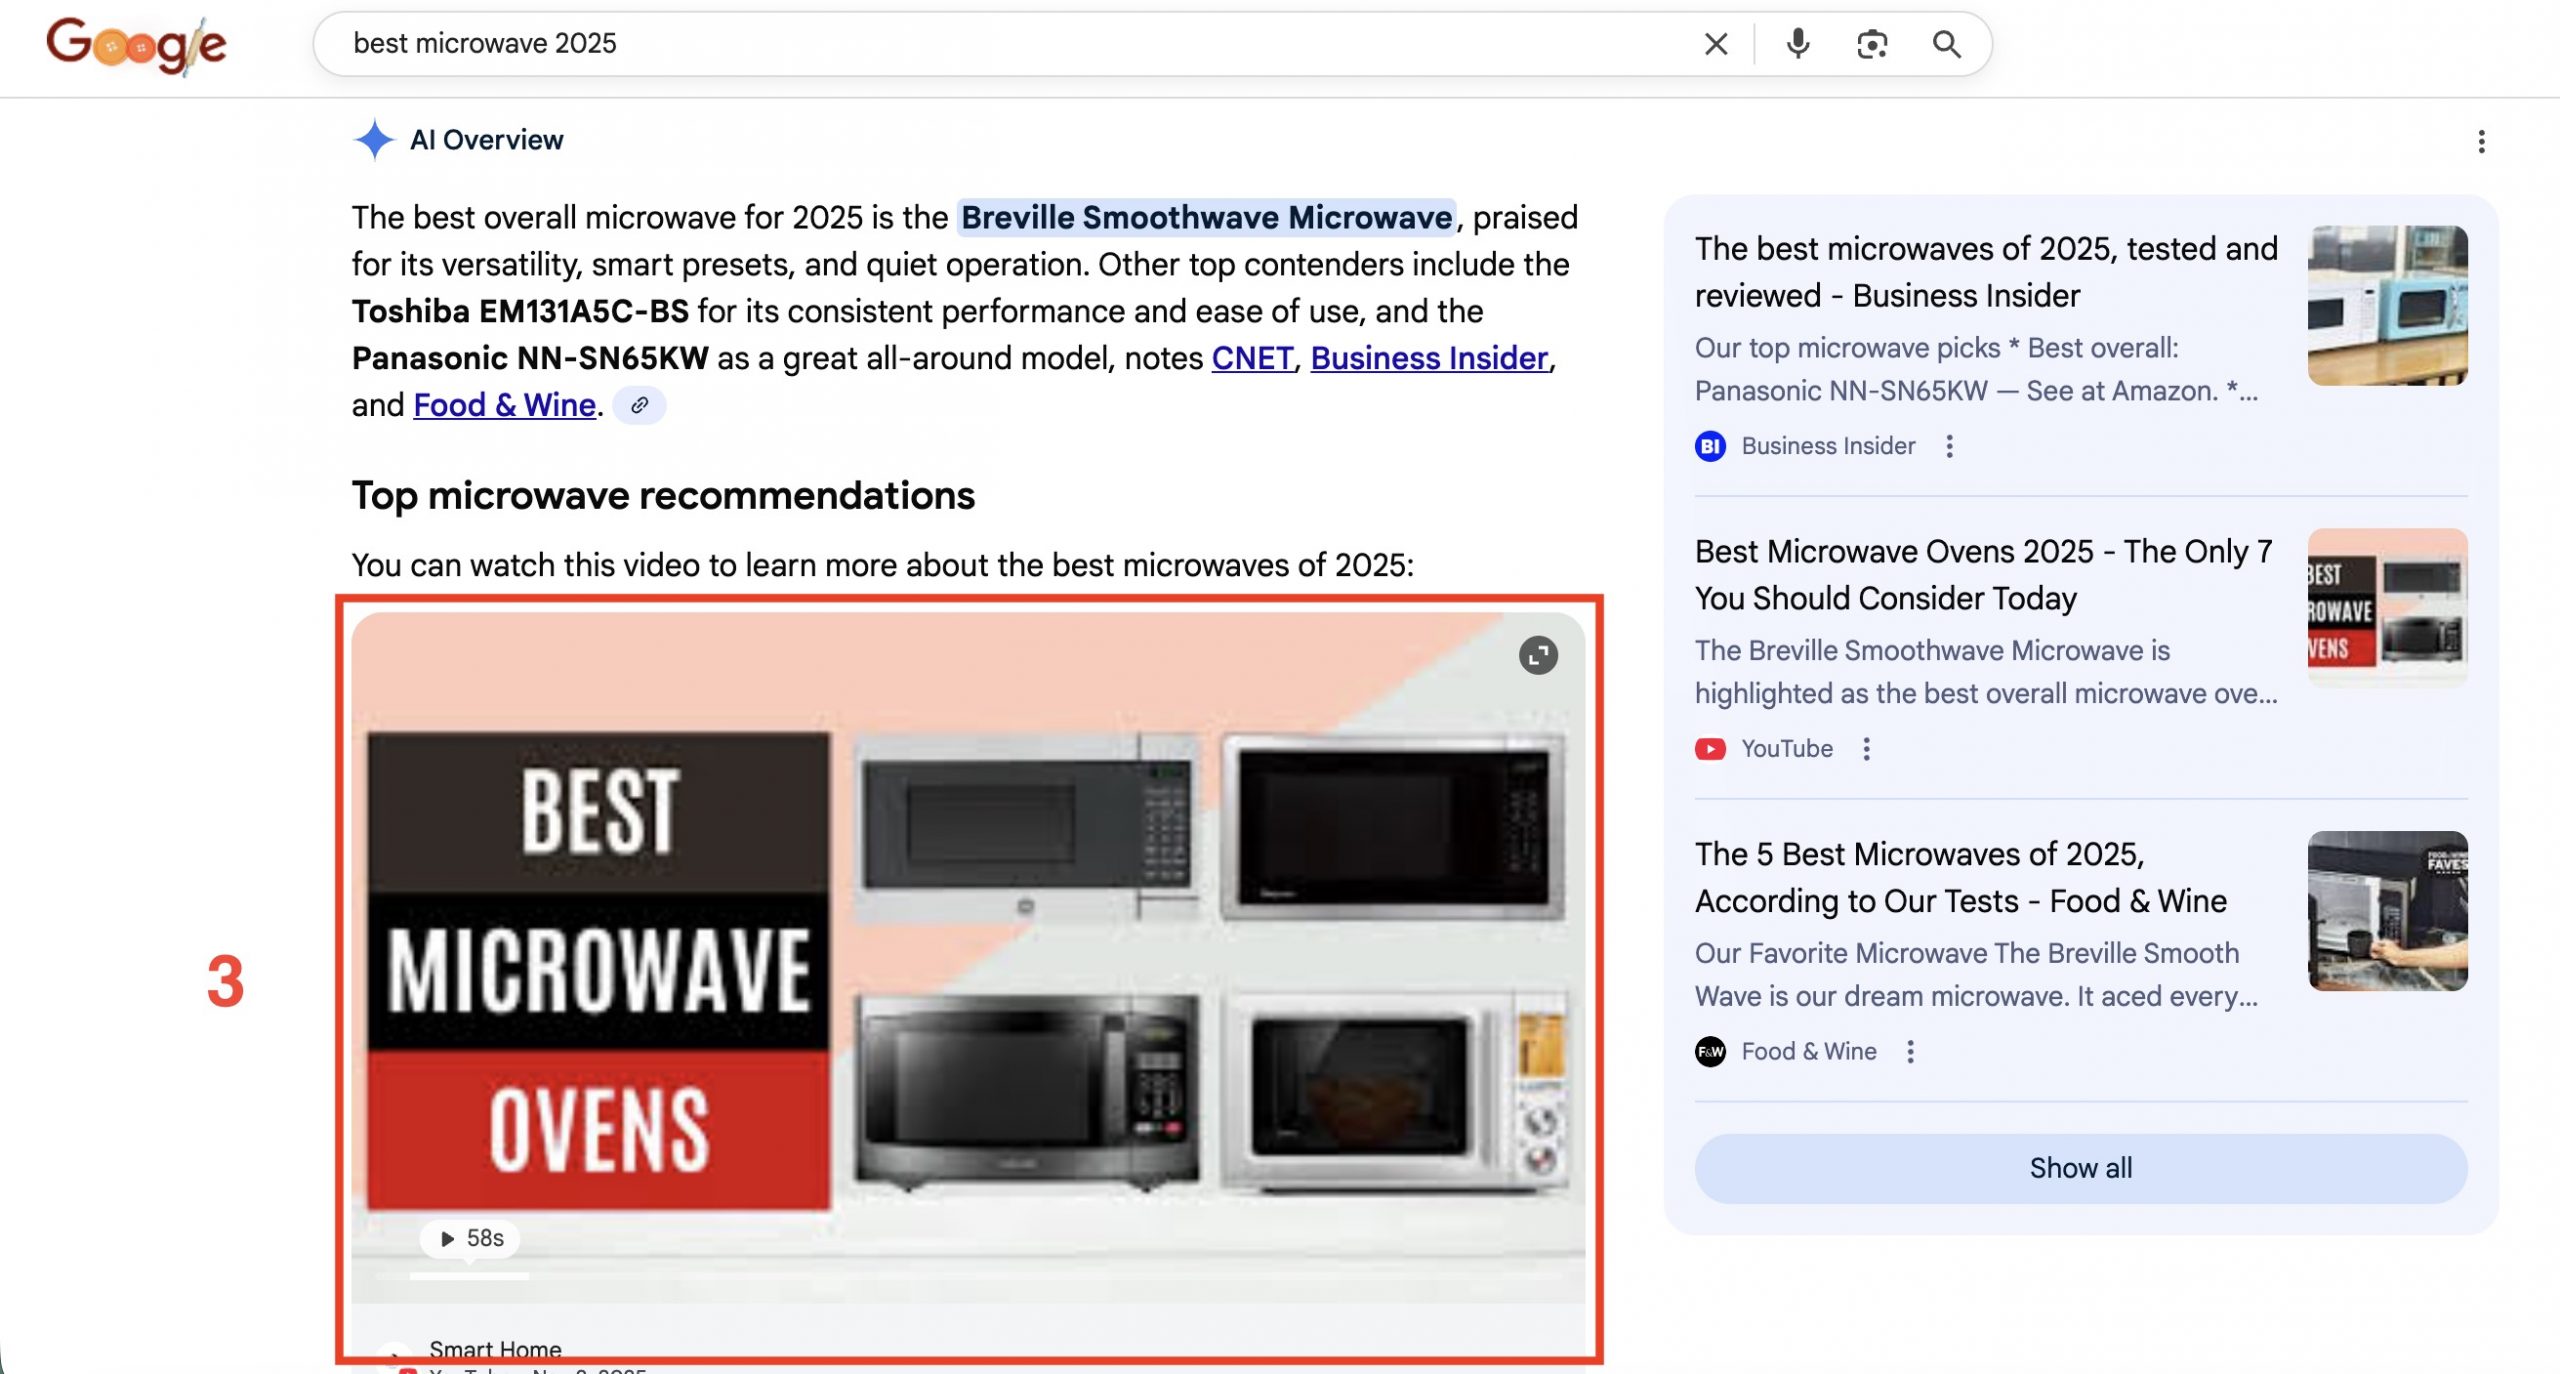Click the Show all sources button
This screenshot has width=2560, height=1374.
2080,1168
